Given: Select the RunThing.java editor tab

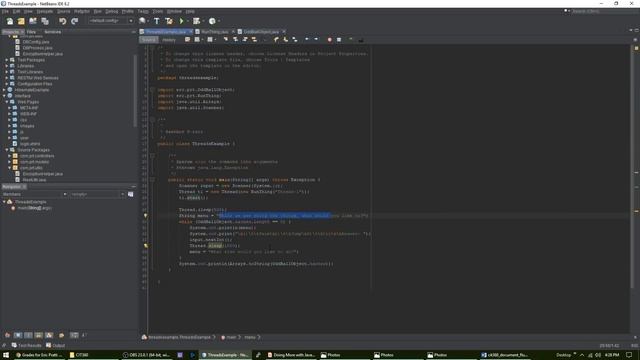Looking at the screenshot, I should click(215, 31).
